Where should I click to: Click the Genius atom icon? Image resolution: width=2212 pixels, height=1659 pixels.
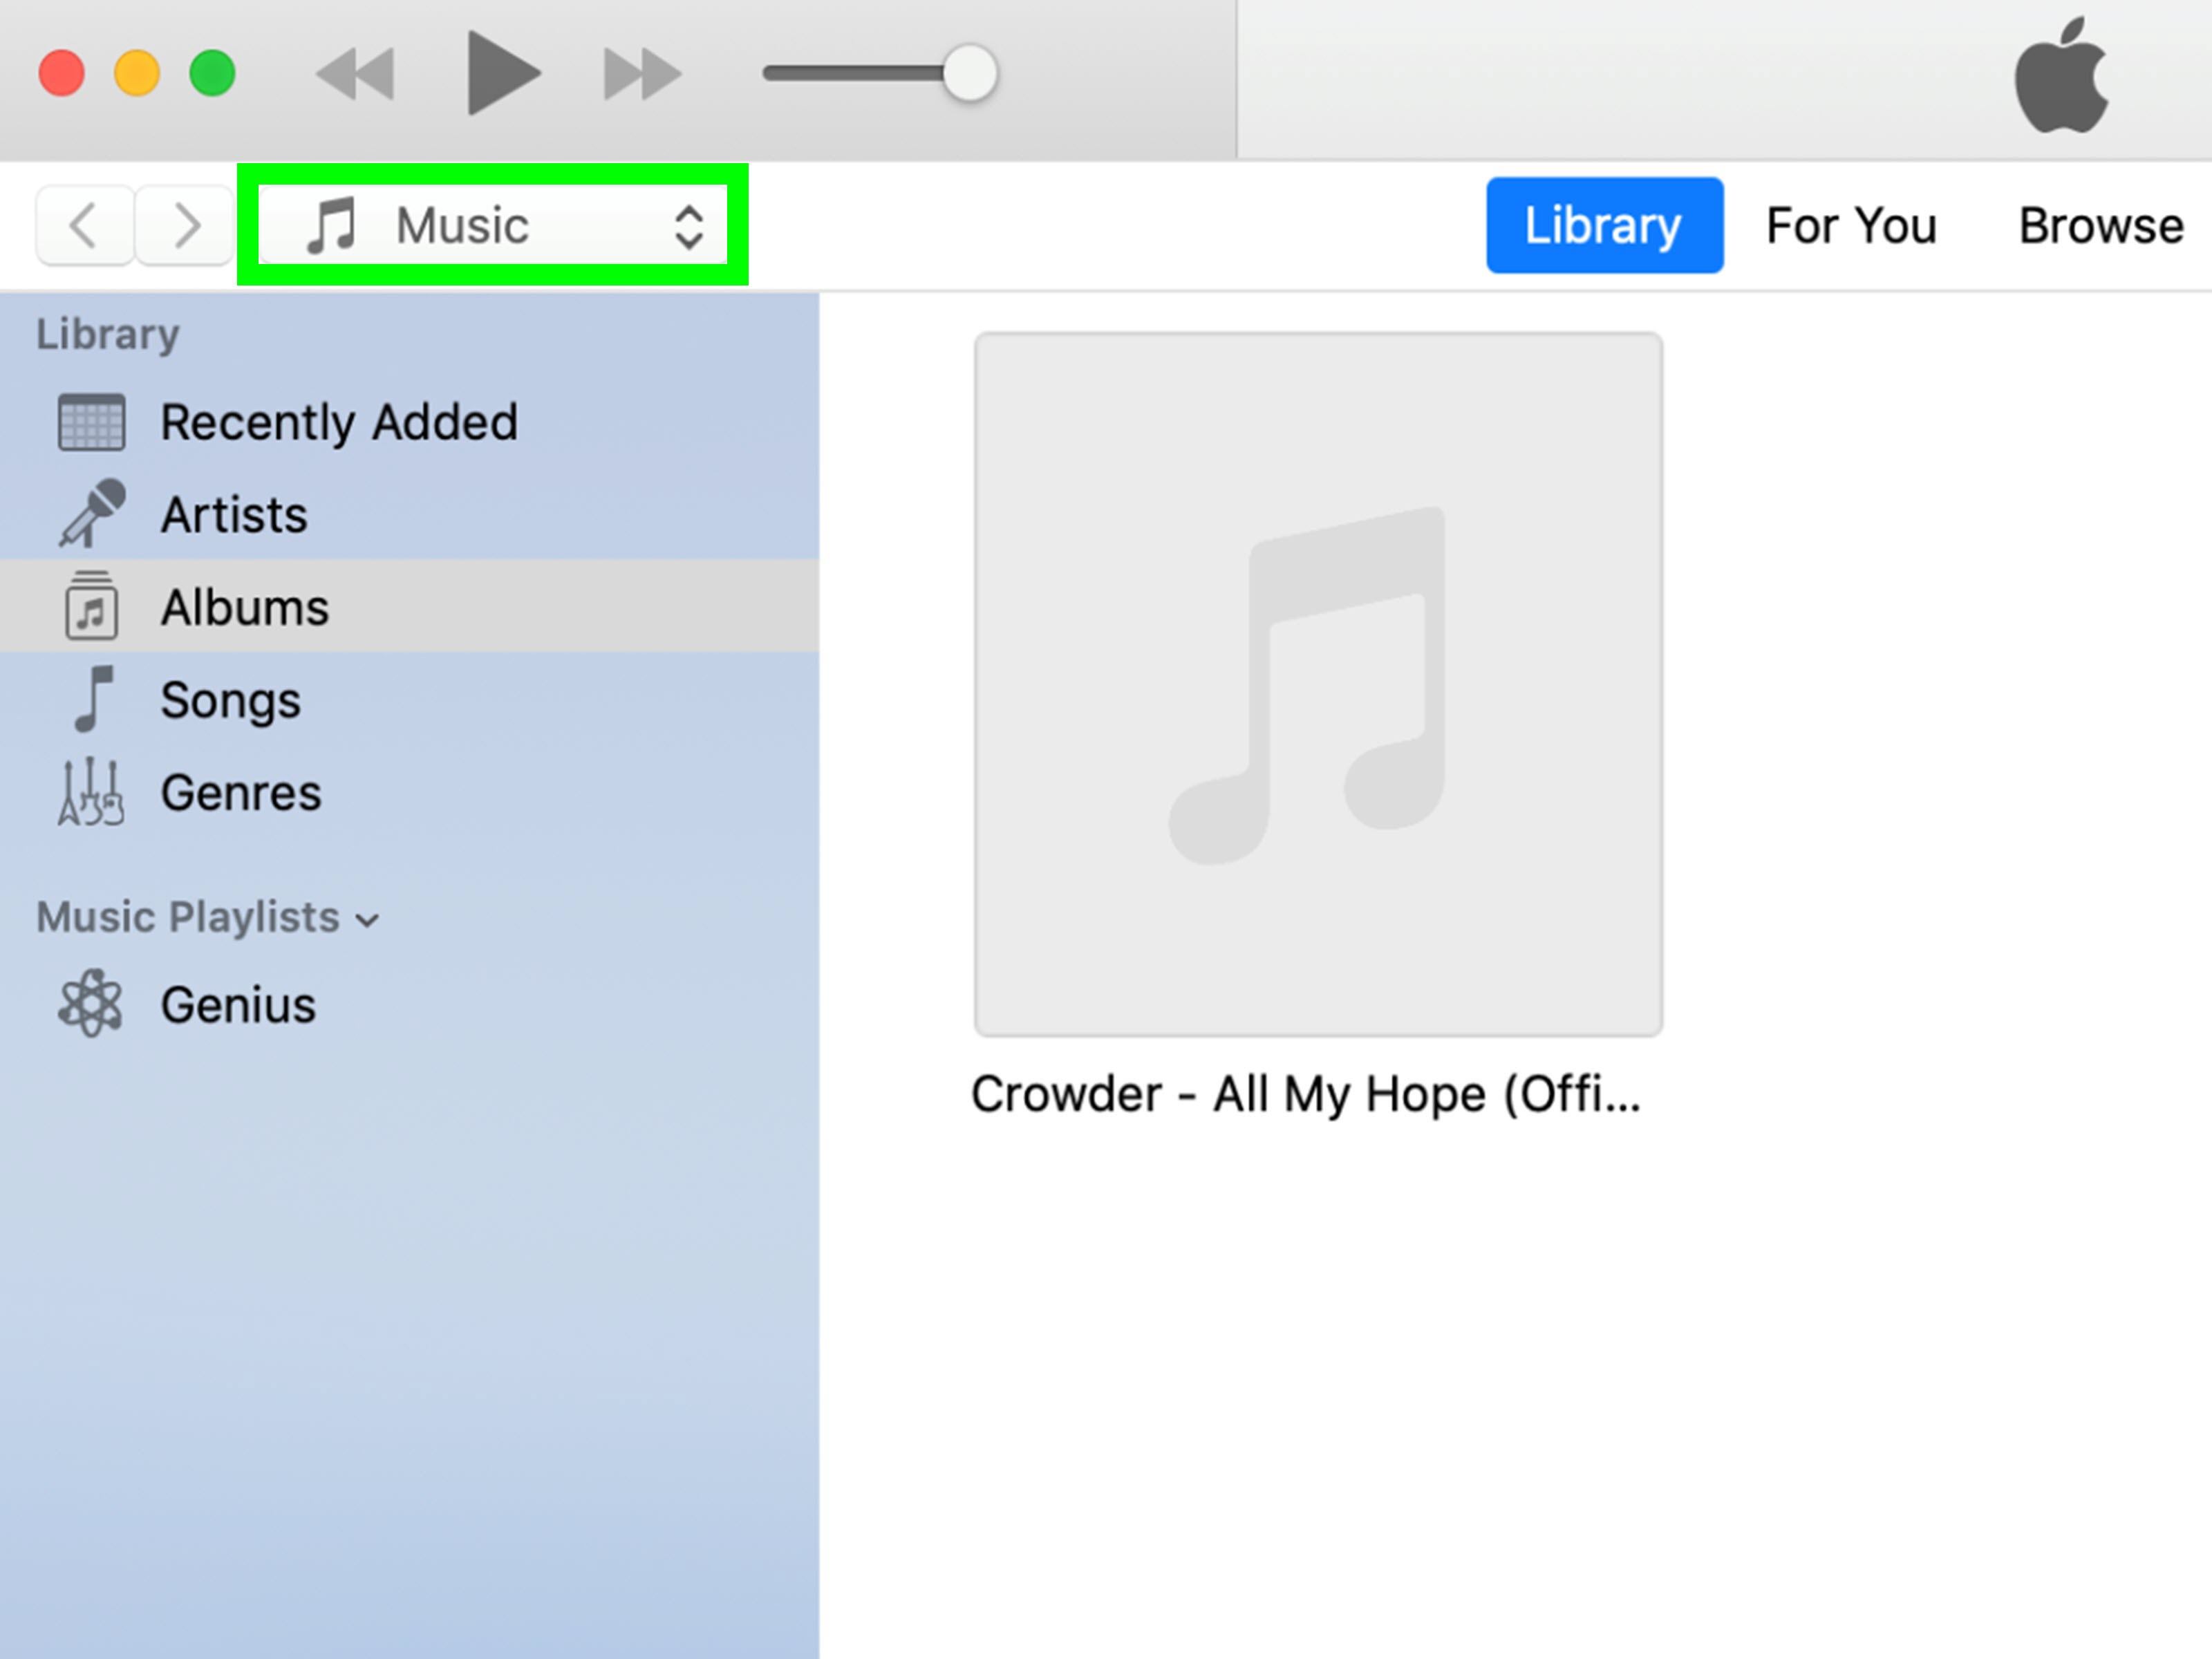point(90,1003)
